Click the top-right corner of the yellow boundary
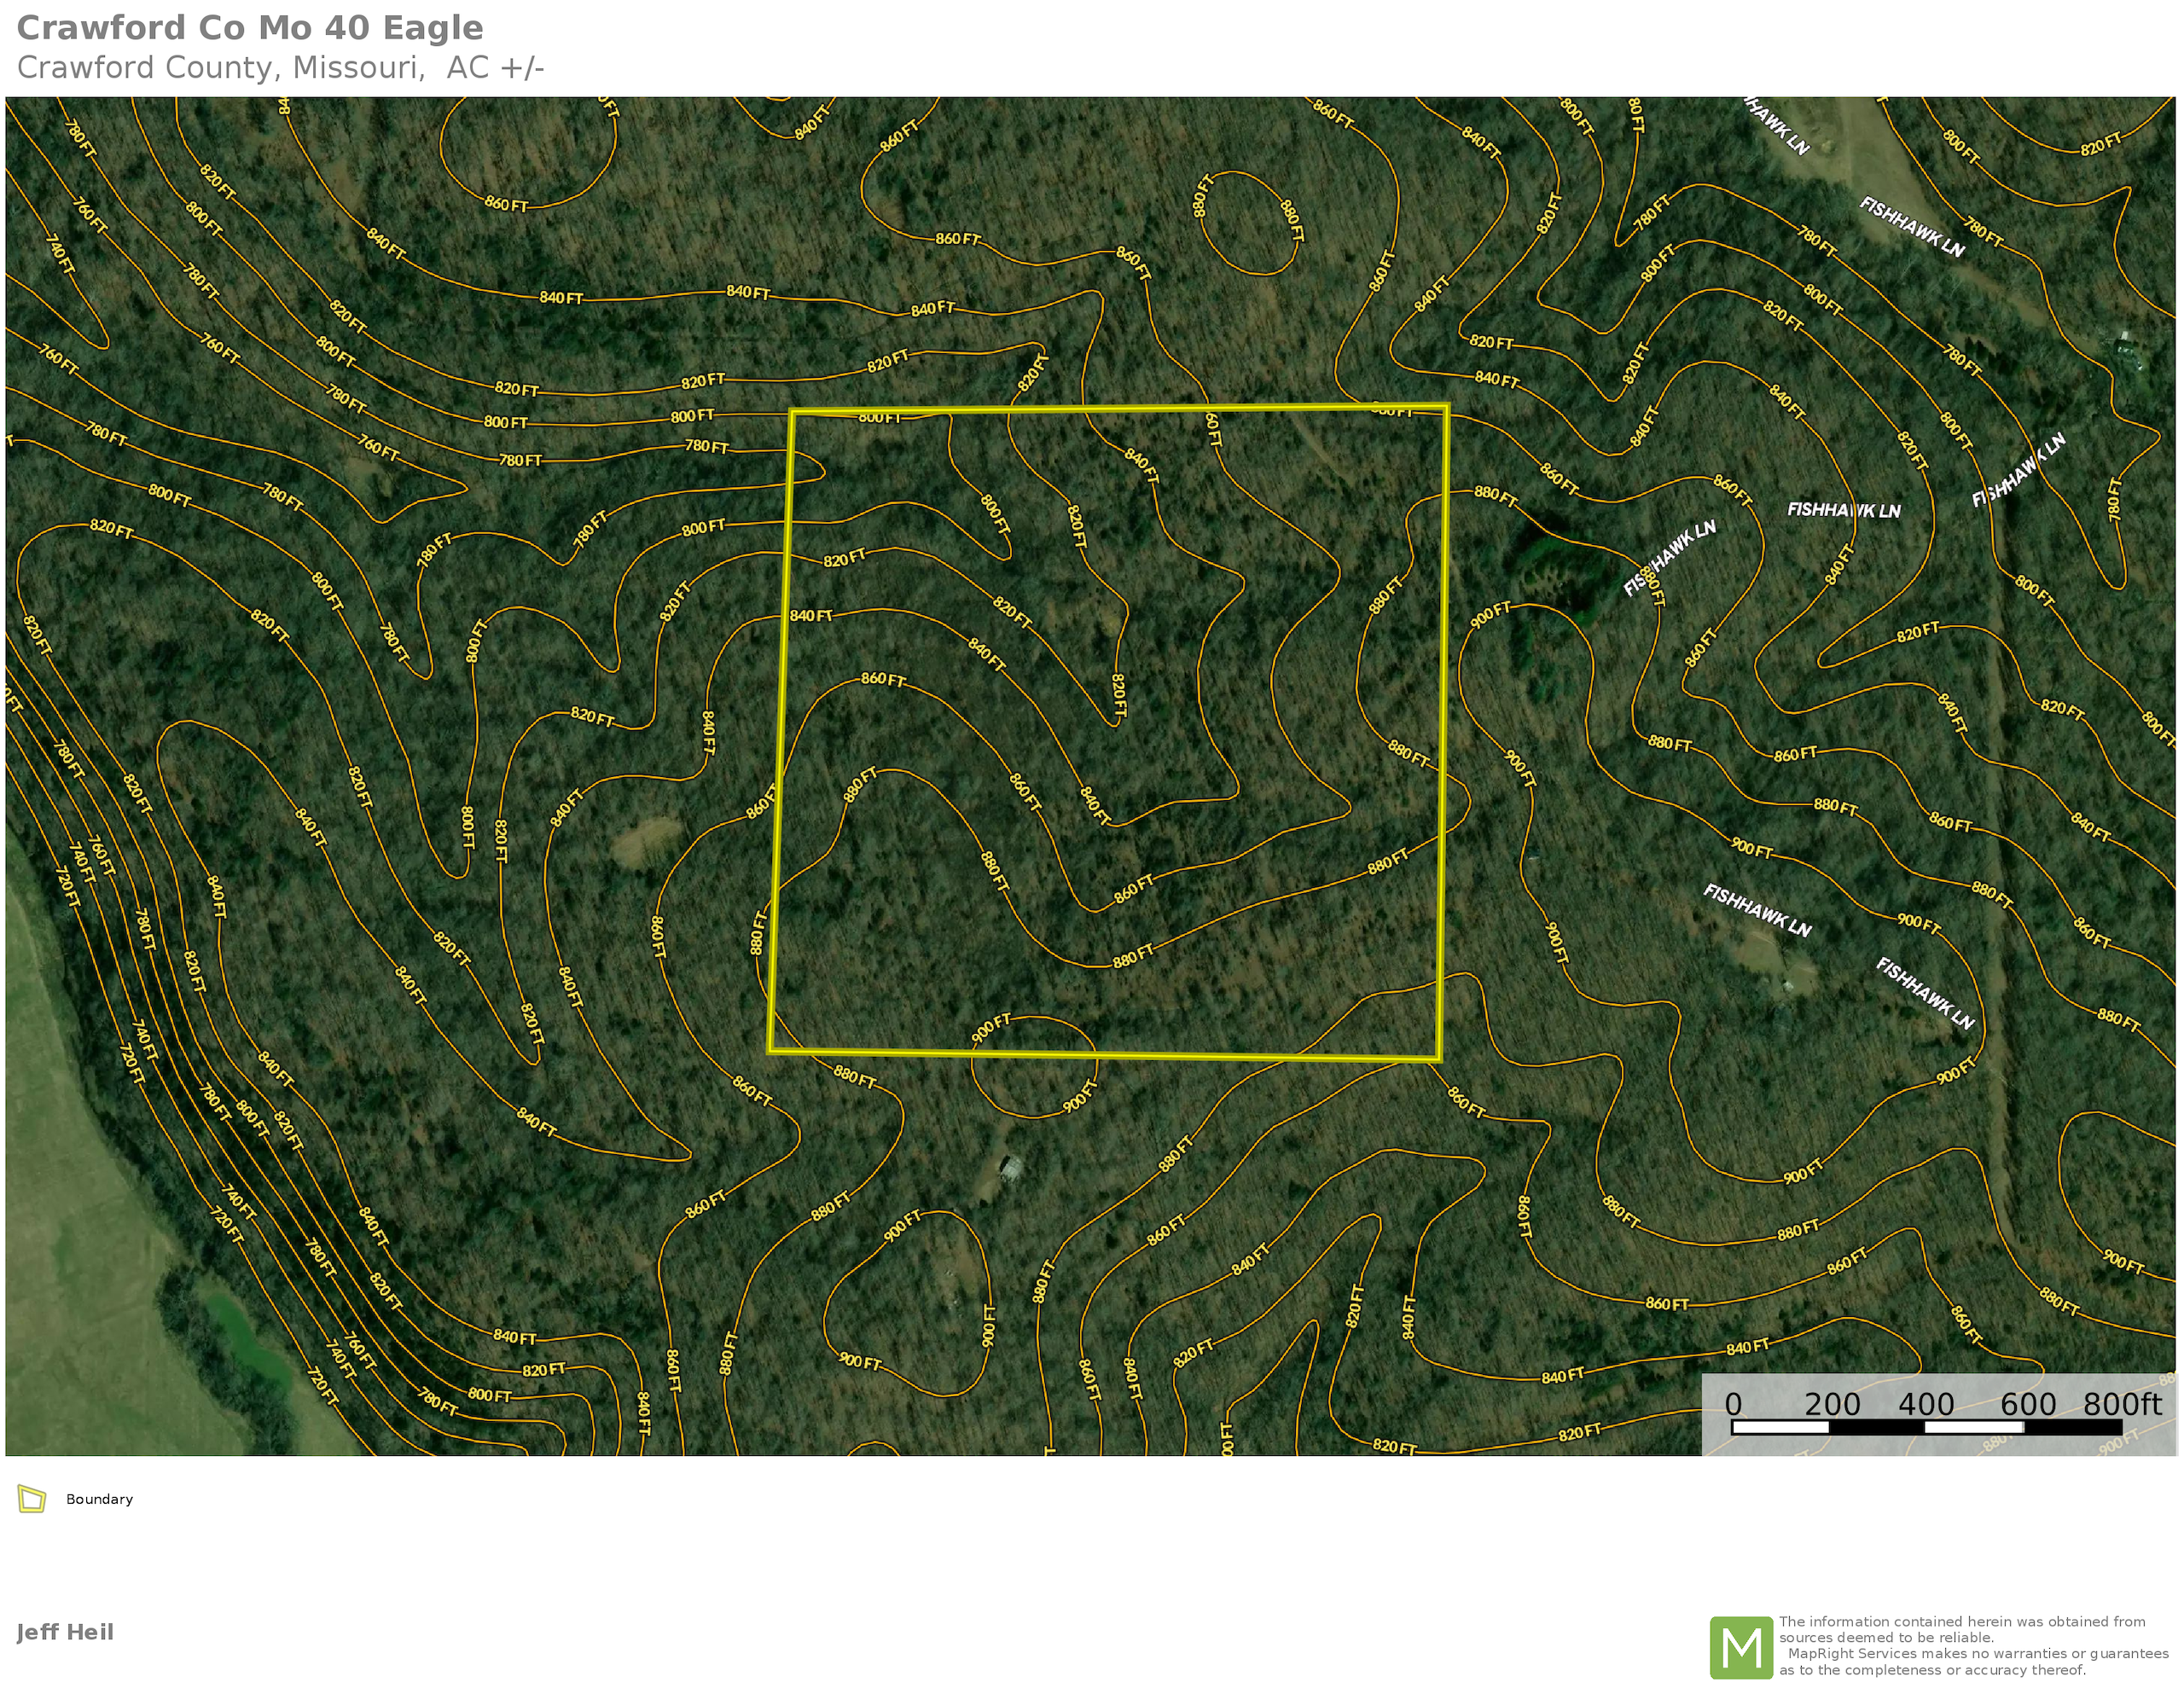This screenshot has height=1688, width=2184. 1446,407
